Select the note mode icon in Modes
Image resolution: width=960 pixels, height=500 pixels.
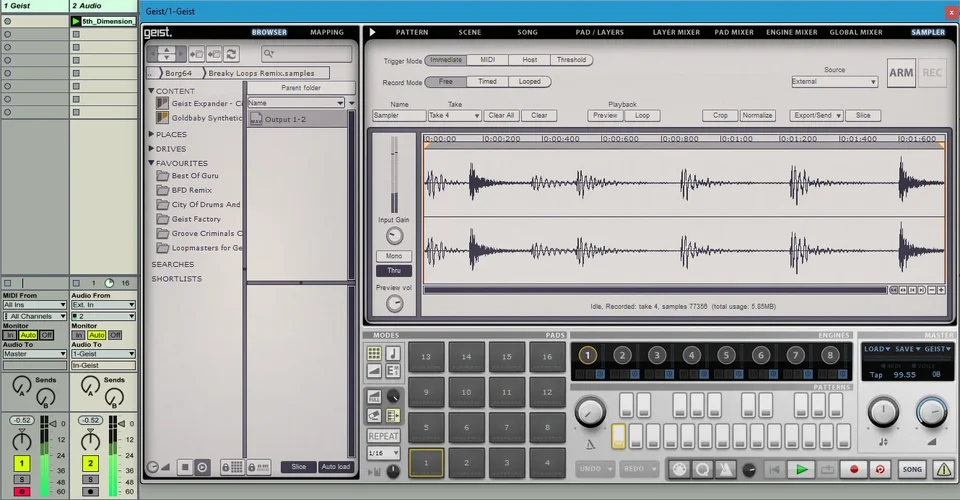tap(393, 353)
